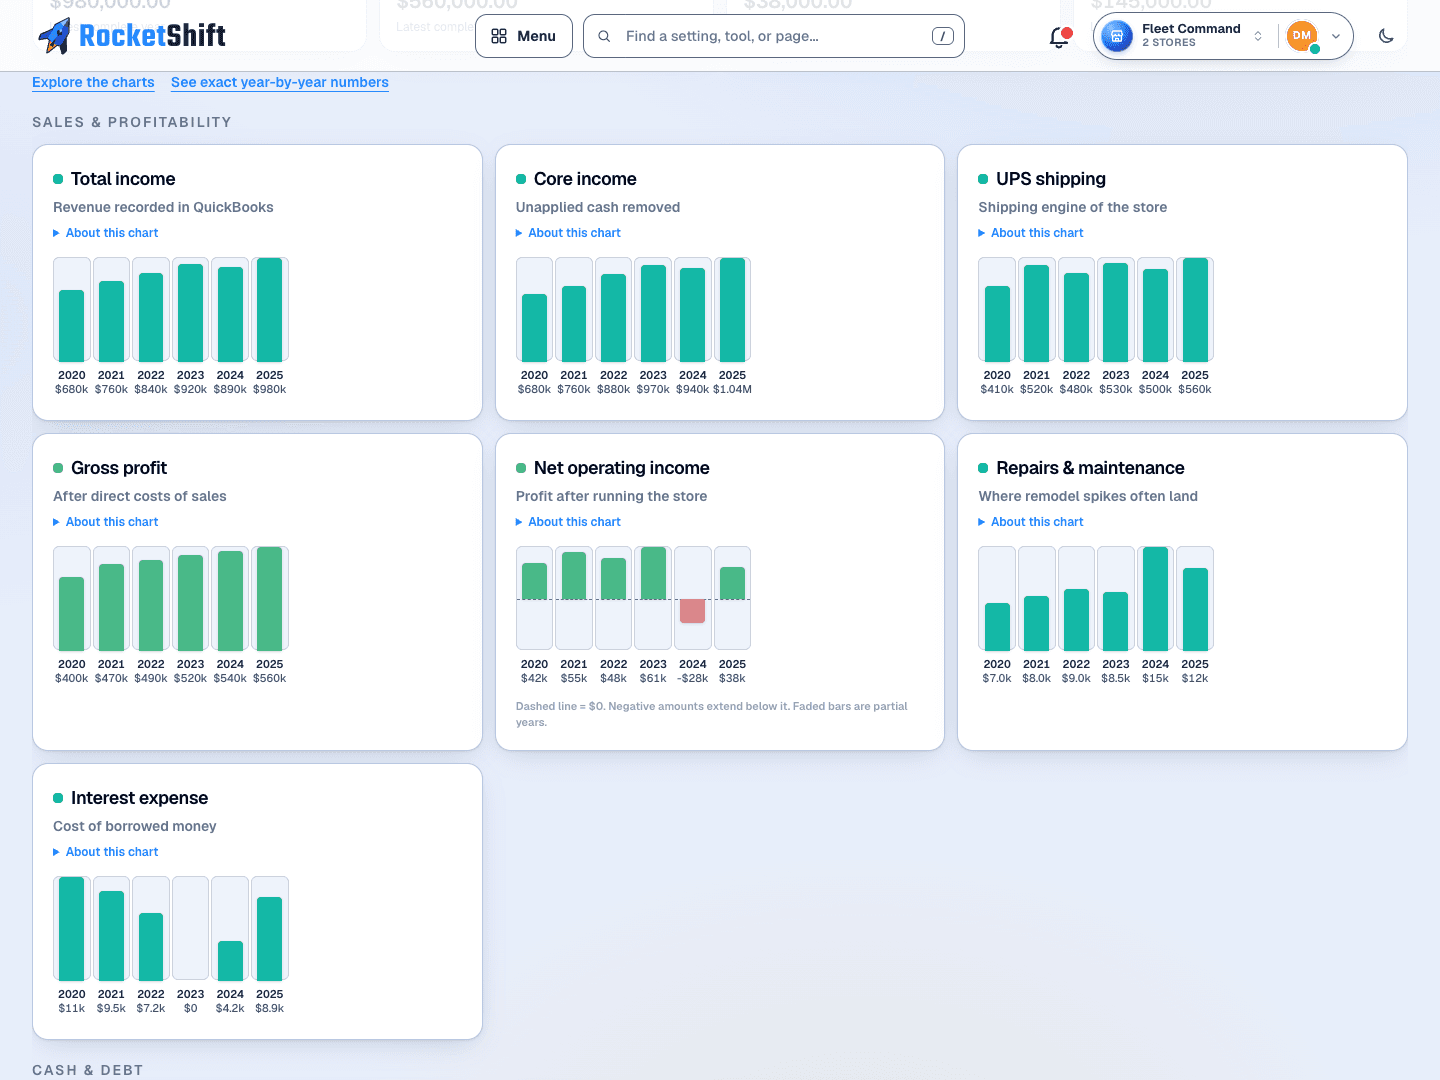Expand About this chart under UPS shipping
The image size is (1440, 1080).
coord(1031,233)
